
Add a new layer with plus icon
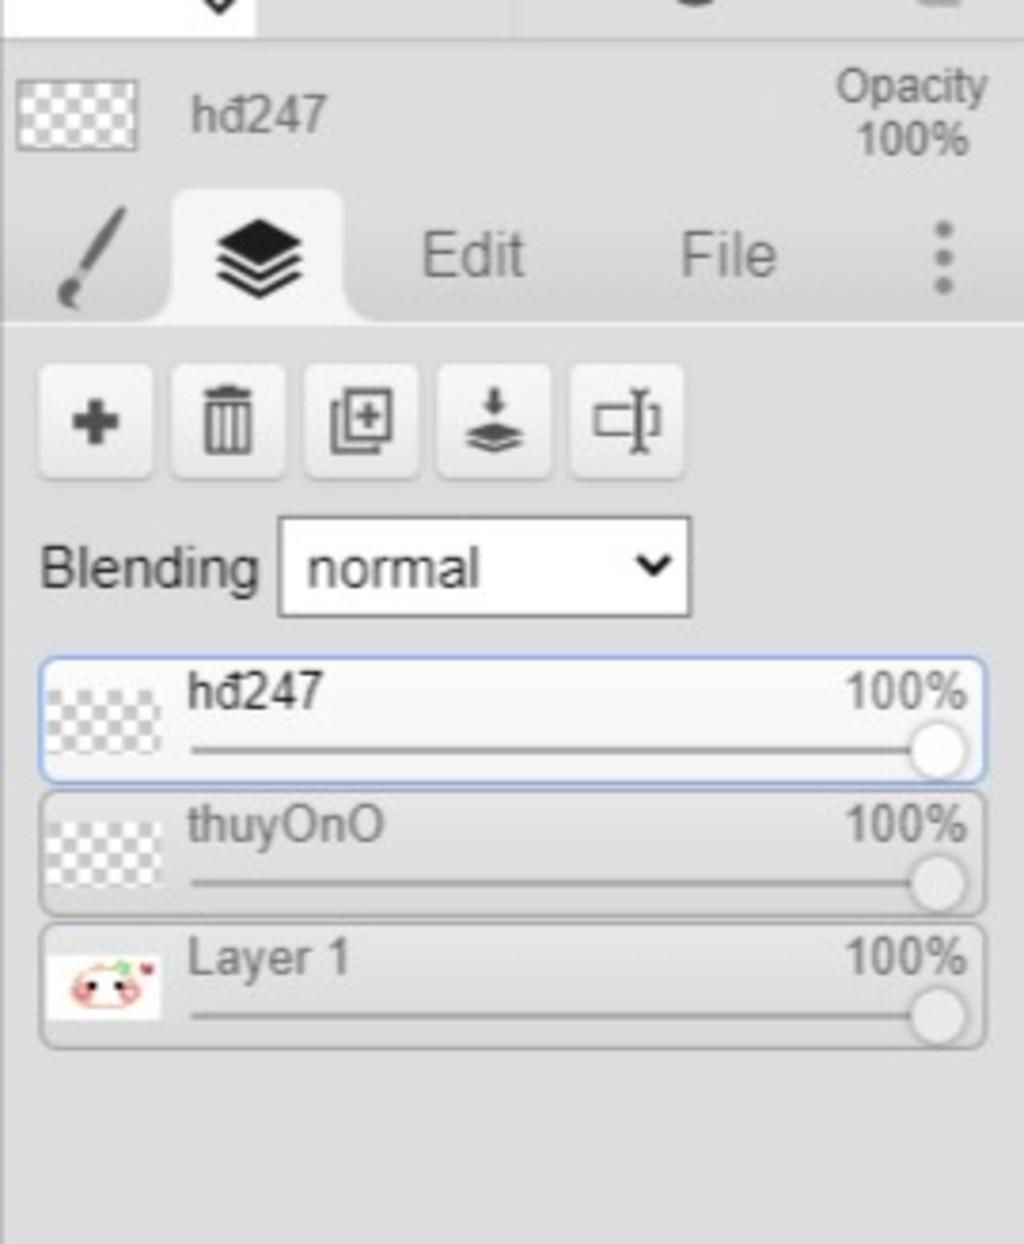tap(96, 421)
